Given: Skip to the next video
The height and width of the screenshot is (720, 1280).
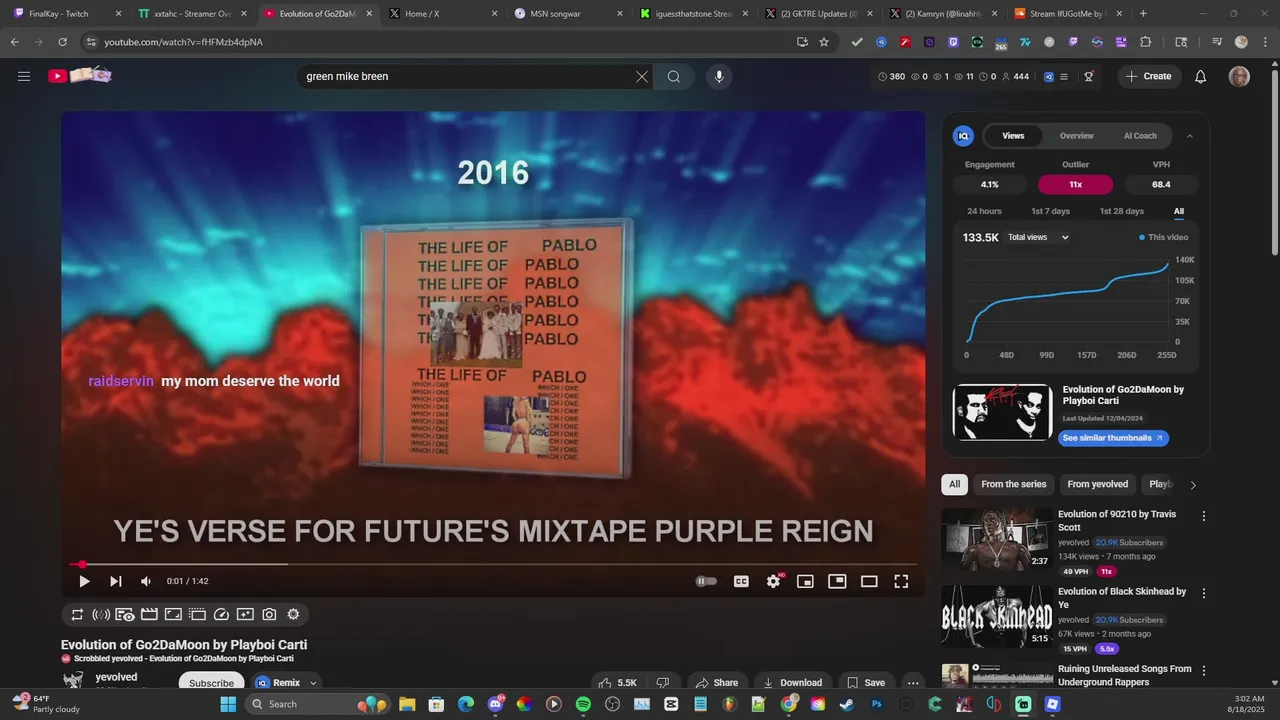Looking at the screenshot, I should click(x=115, y=581).
